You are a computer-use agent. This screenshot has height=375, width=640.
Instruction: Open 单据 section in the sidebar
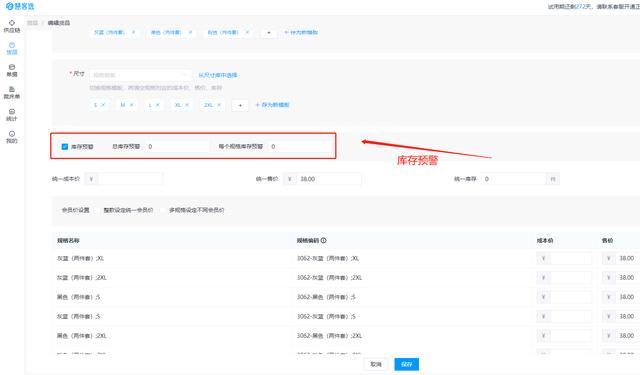point(12,71)
